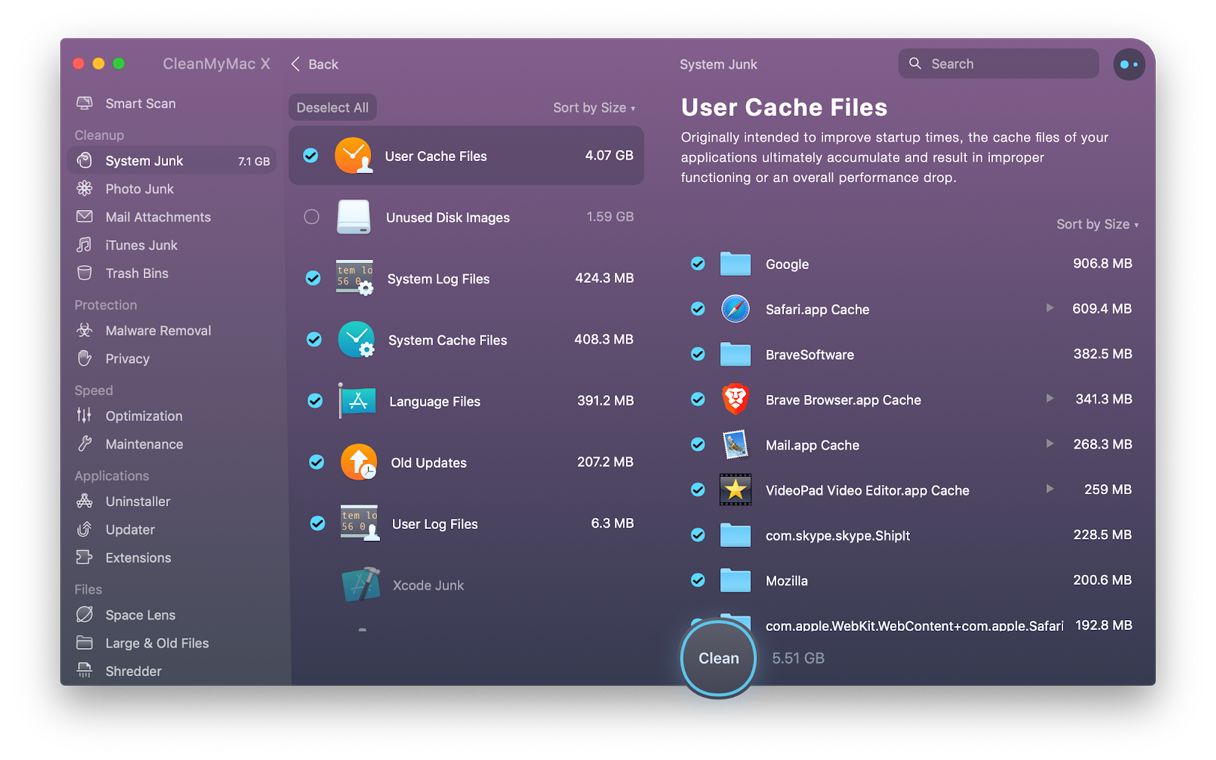The width and height of the screenshot is (1216, 760).
Task: Click the Xcode Junk hammer icon
Action: (360, 584)
